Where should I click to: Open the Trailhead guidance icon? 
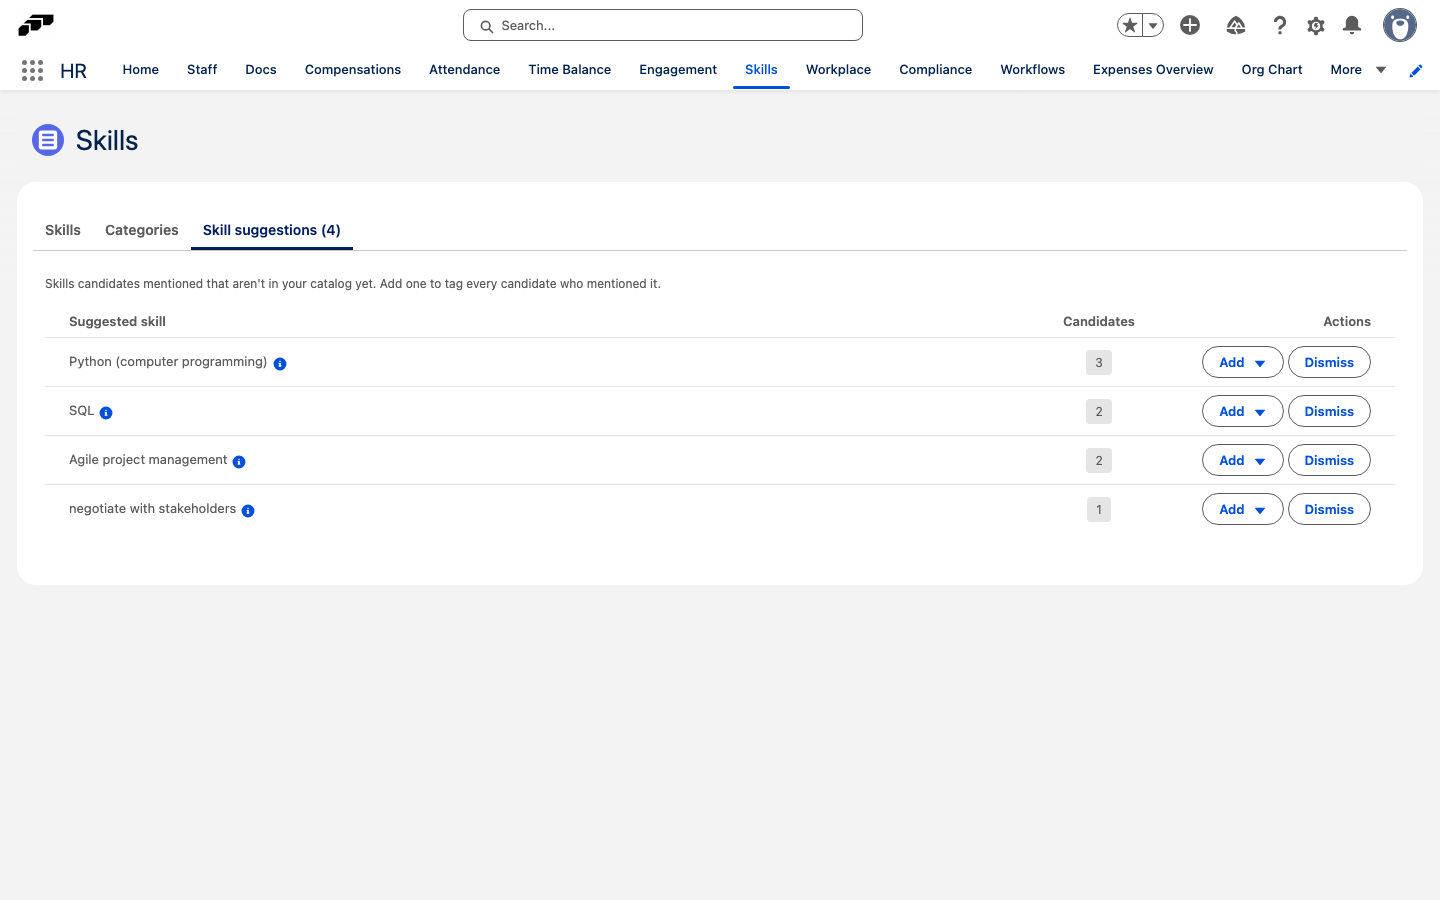coord(1236,25)
